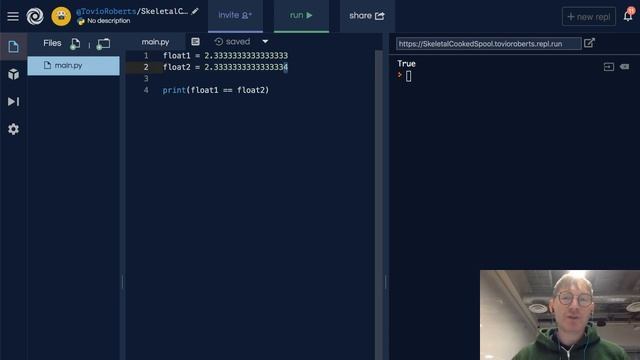Click the invite button

click(x=235, y=16)
